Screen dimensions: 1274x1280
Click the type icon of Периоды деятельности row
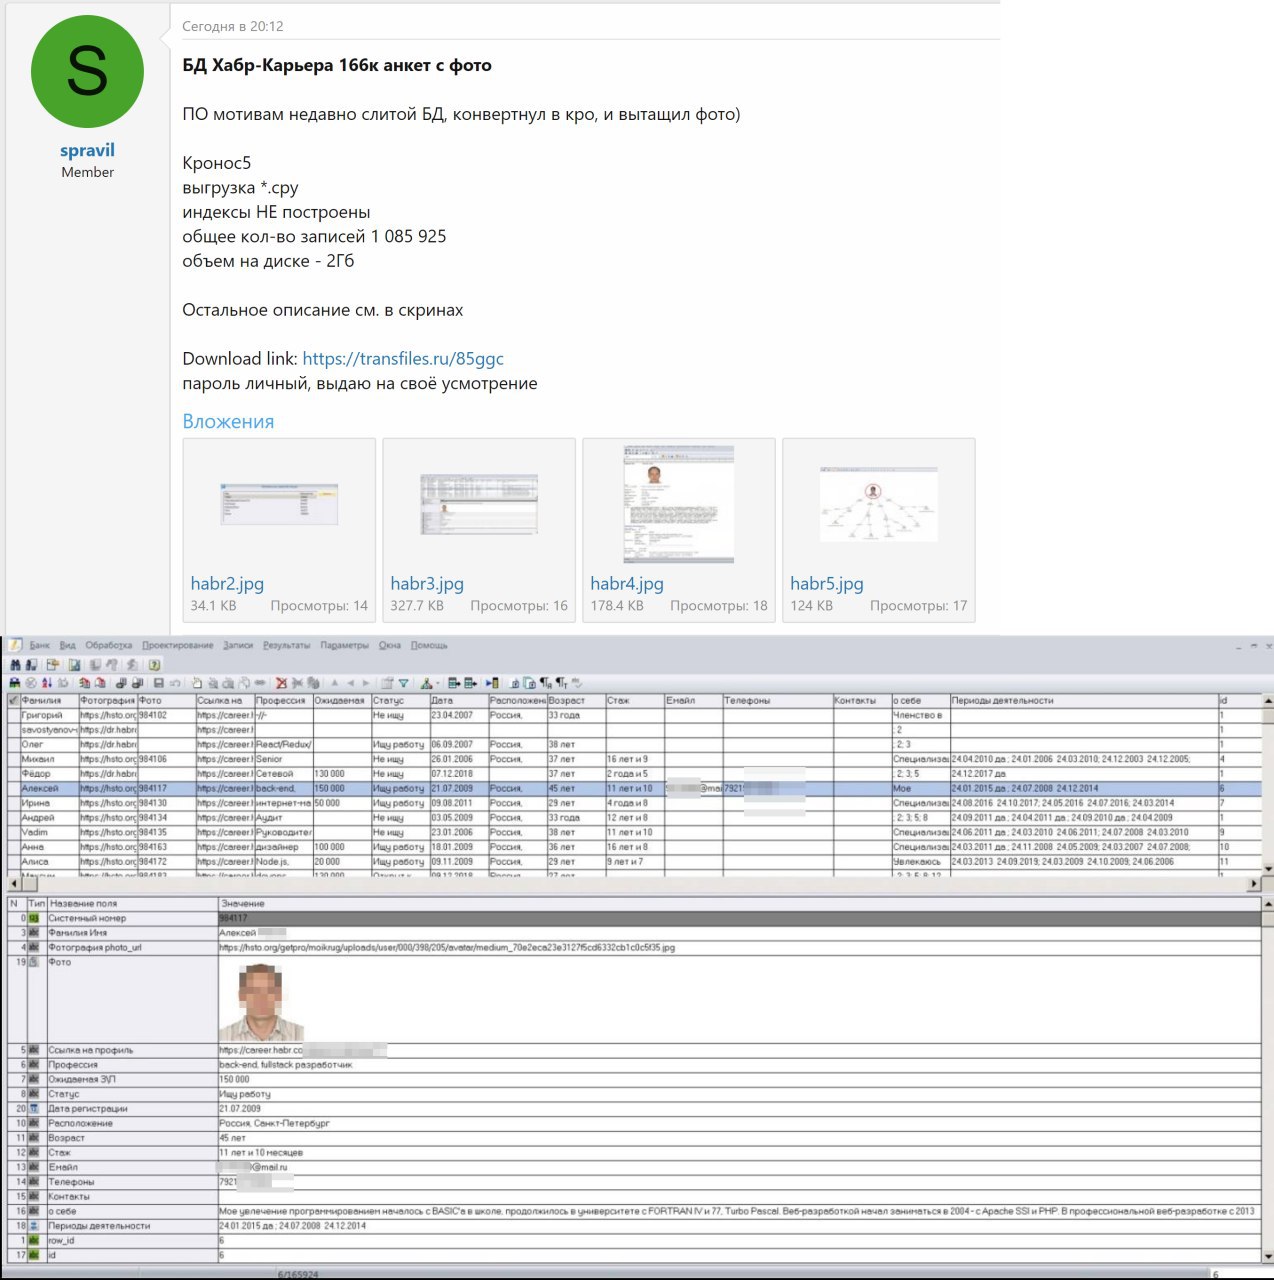34,1225
